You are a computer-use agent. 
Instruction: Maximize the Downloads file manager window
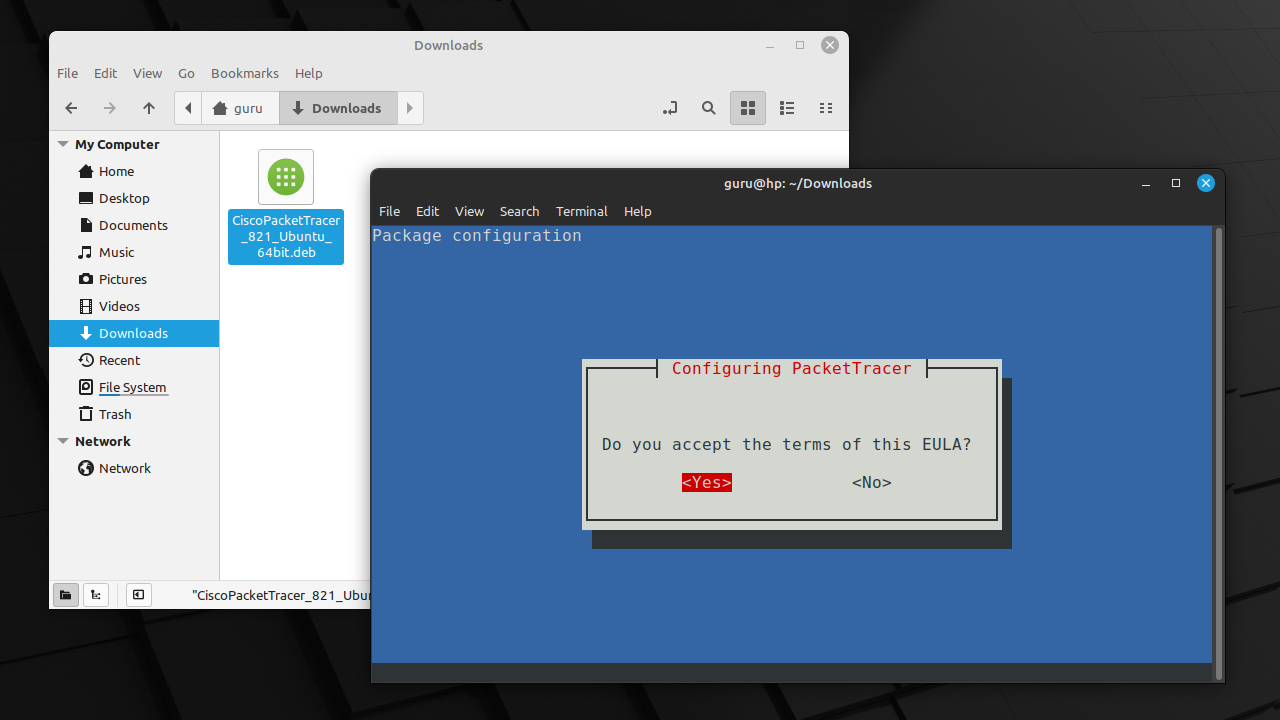800,45
